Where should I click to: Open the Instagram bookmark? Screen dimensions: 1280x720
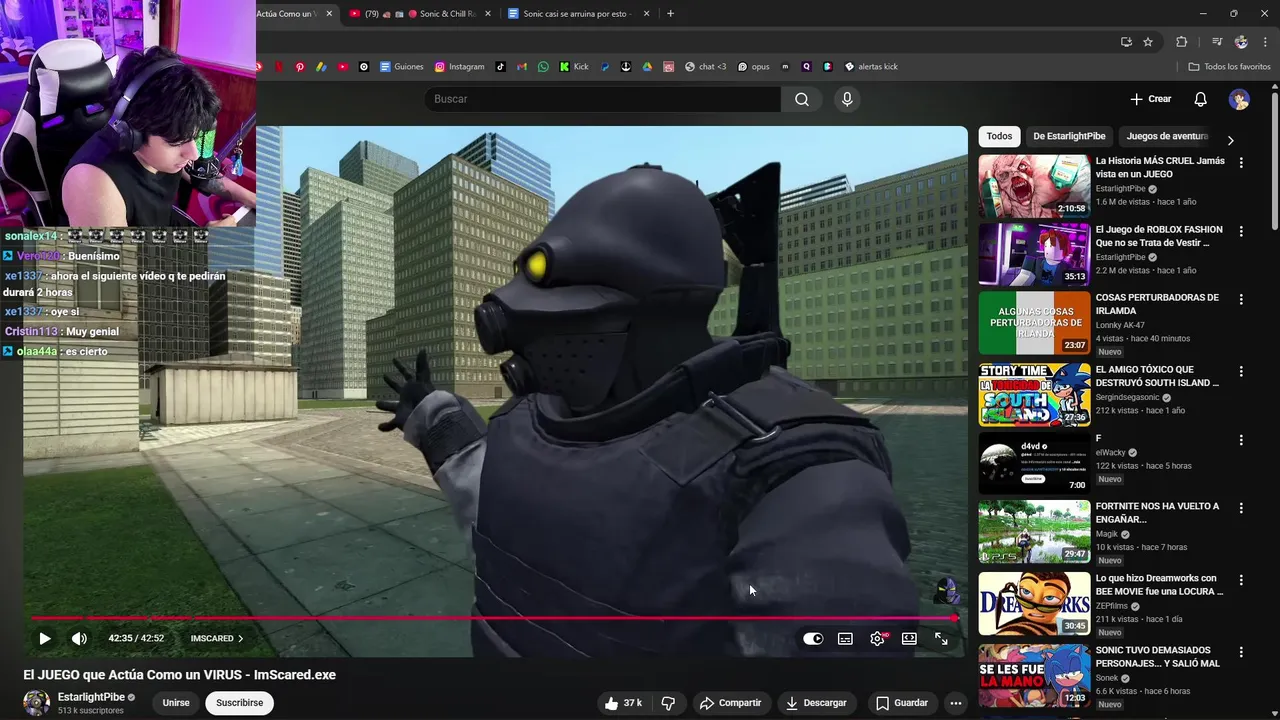pos(459,67)
